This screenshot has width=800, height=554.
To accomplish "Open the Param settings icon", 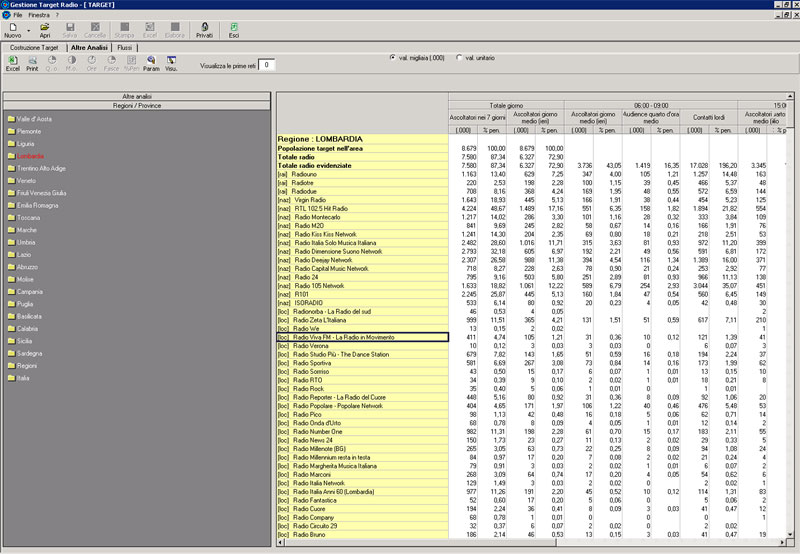I will pyautogui.click(x=151, y=62).
